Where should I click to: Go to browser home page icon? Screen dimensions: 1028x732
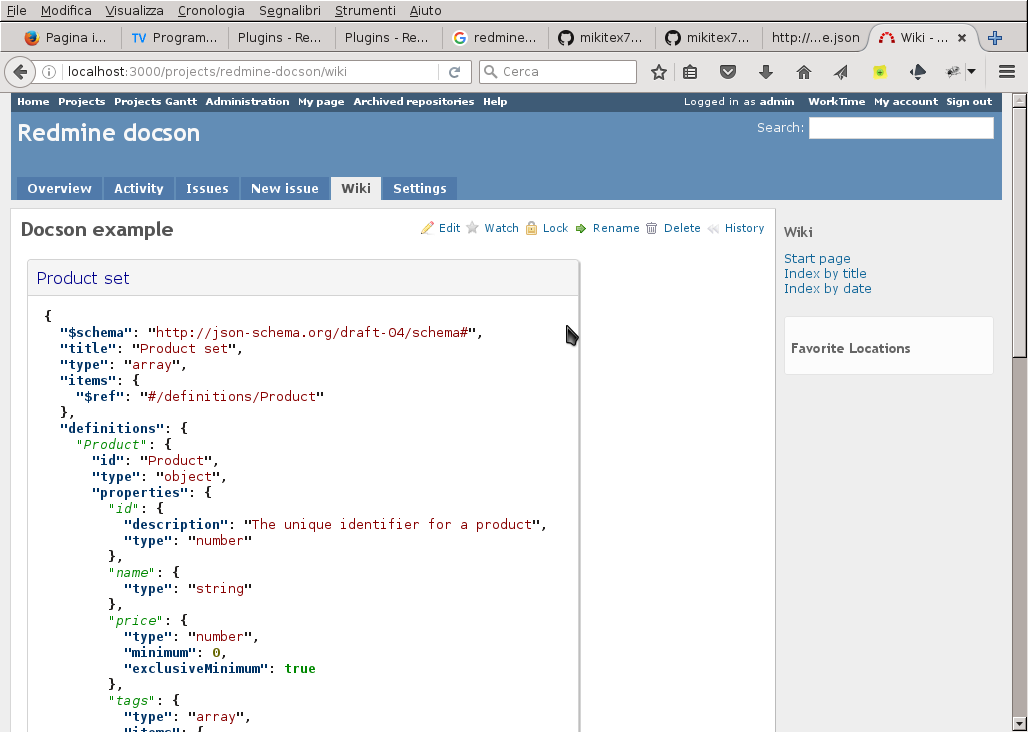(x=803, y=72)
